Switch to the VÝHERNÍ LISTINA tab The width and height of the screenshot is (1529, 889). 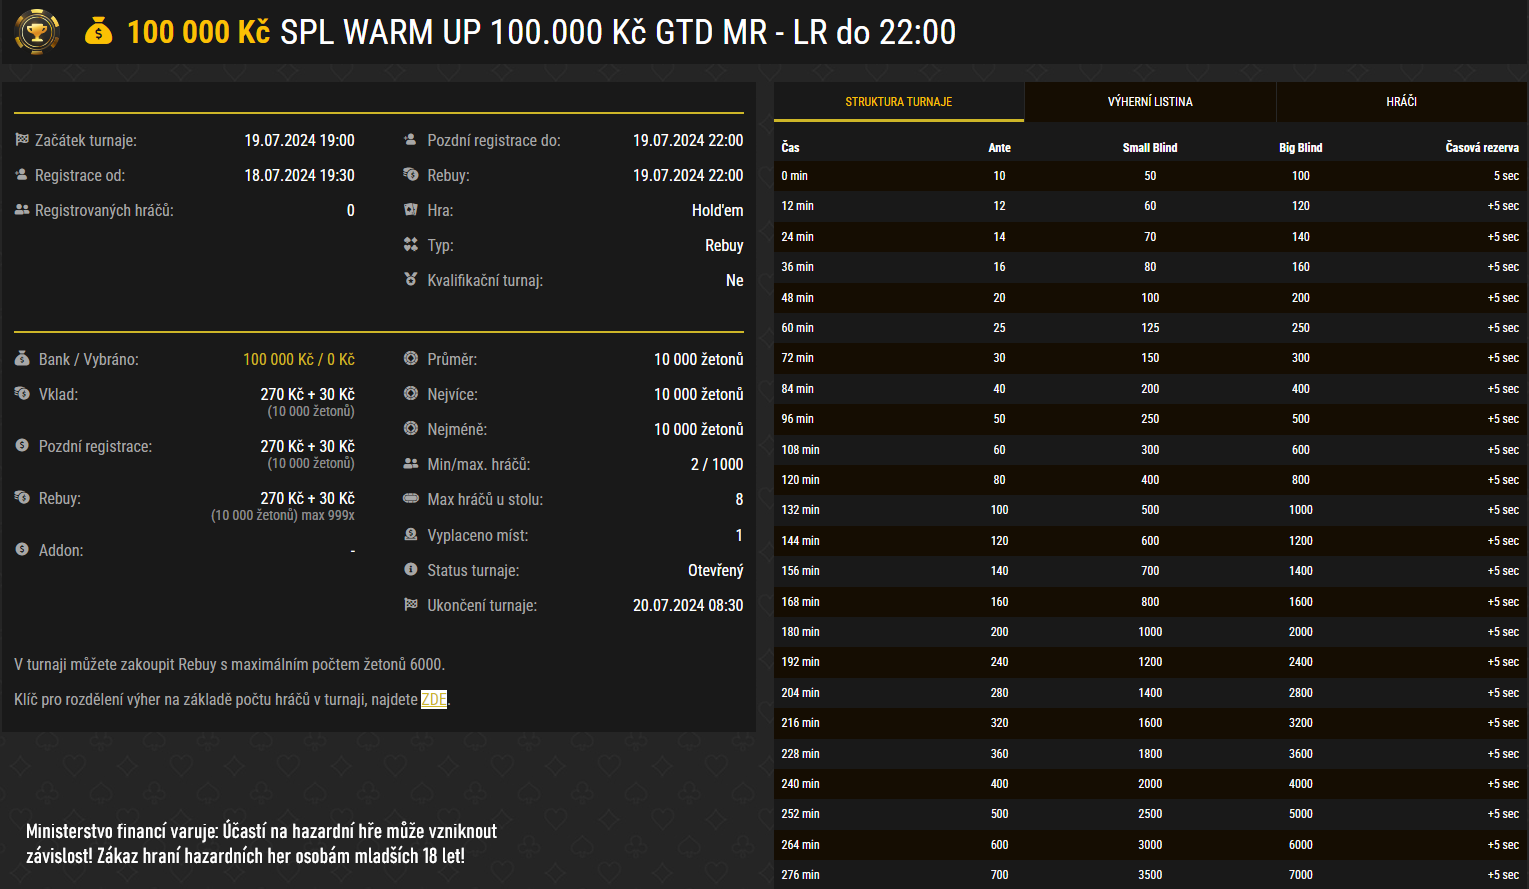[1150, 101]
